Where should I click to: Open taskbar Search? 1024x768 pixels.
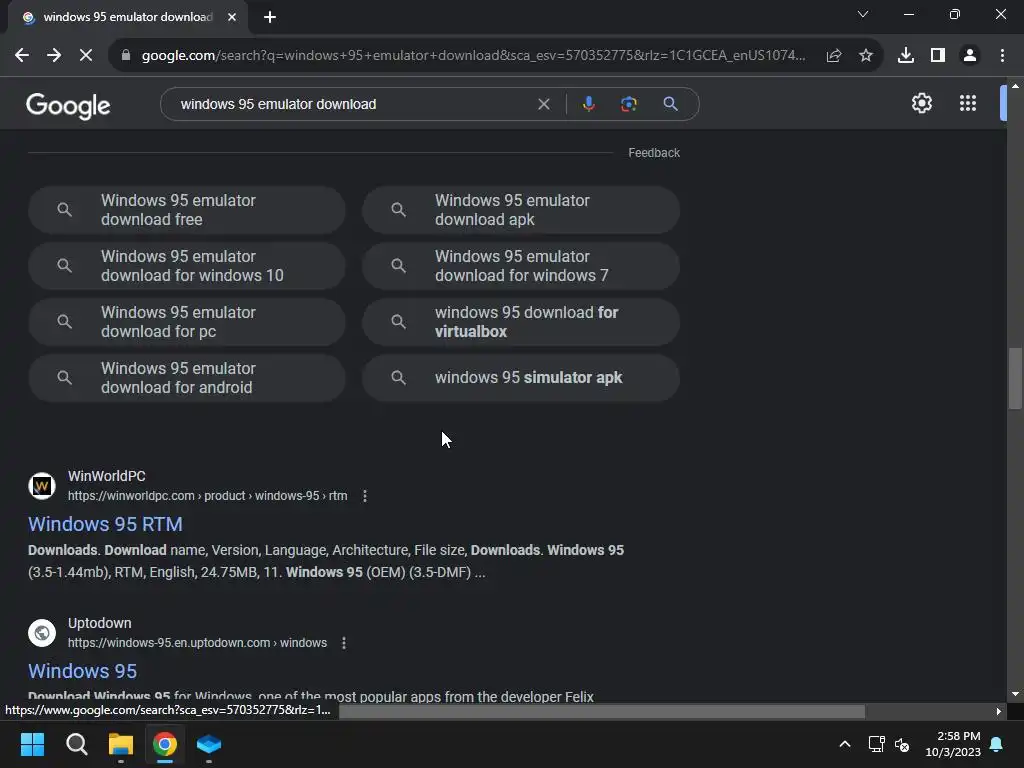76,744
